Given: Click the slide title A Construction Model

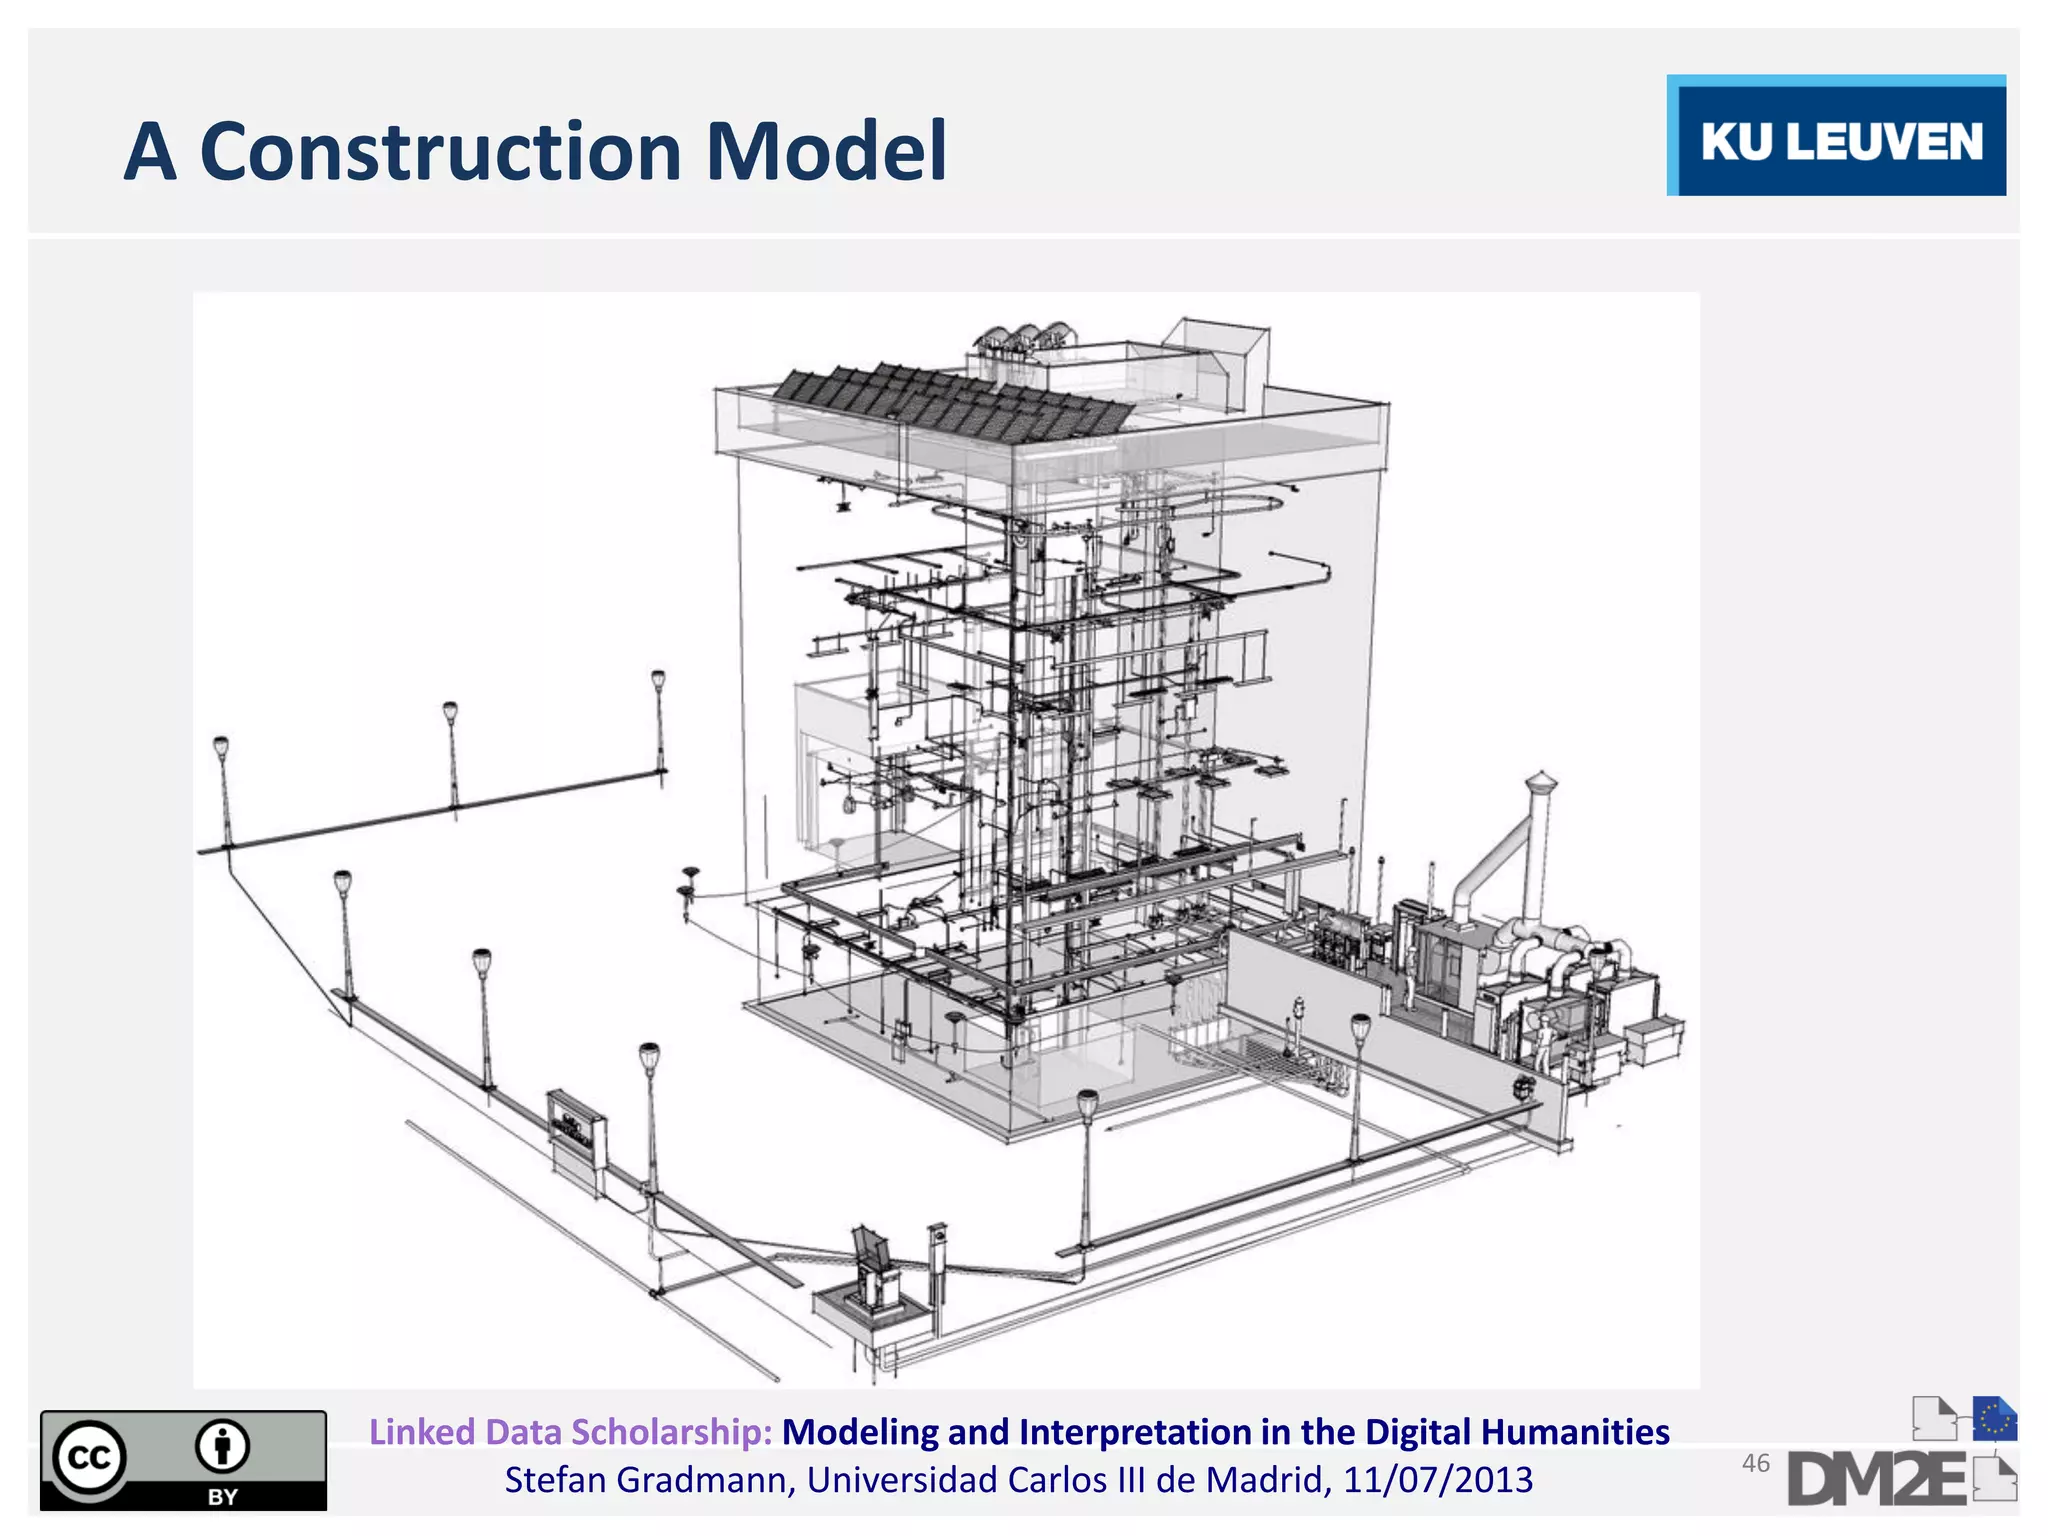Looking at the screenshot, I should (535, 152).
